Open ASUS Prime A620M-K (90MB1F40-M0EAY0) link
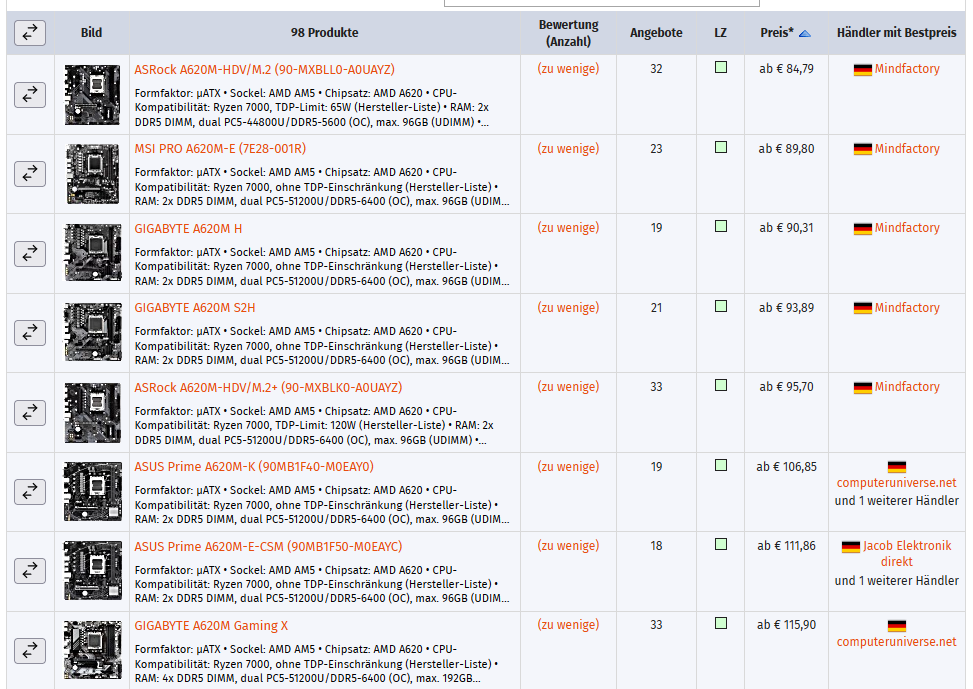Viewport: 973px width, 689px height. [x=254, y=467]
